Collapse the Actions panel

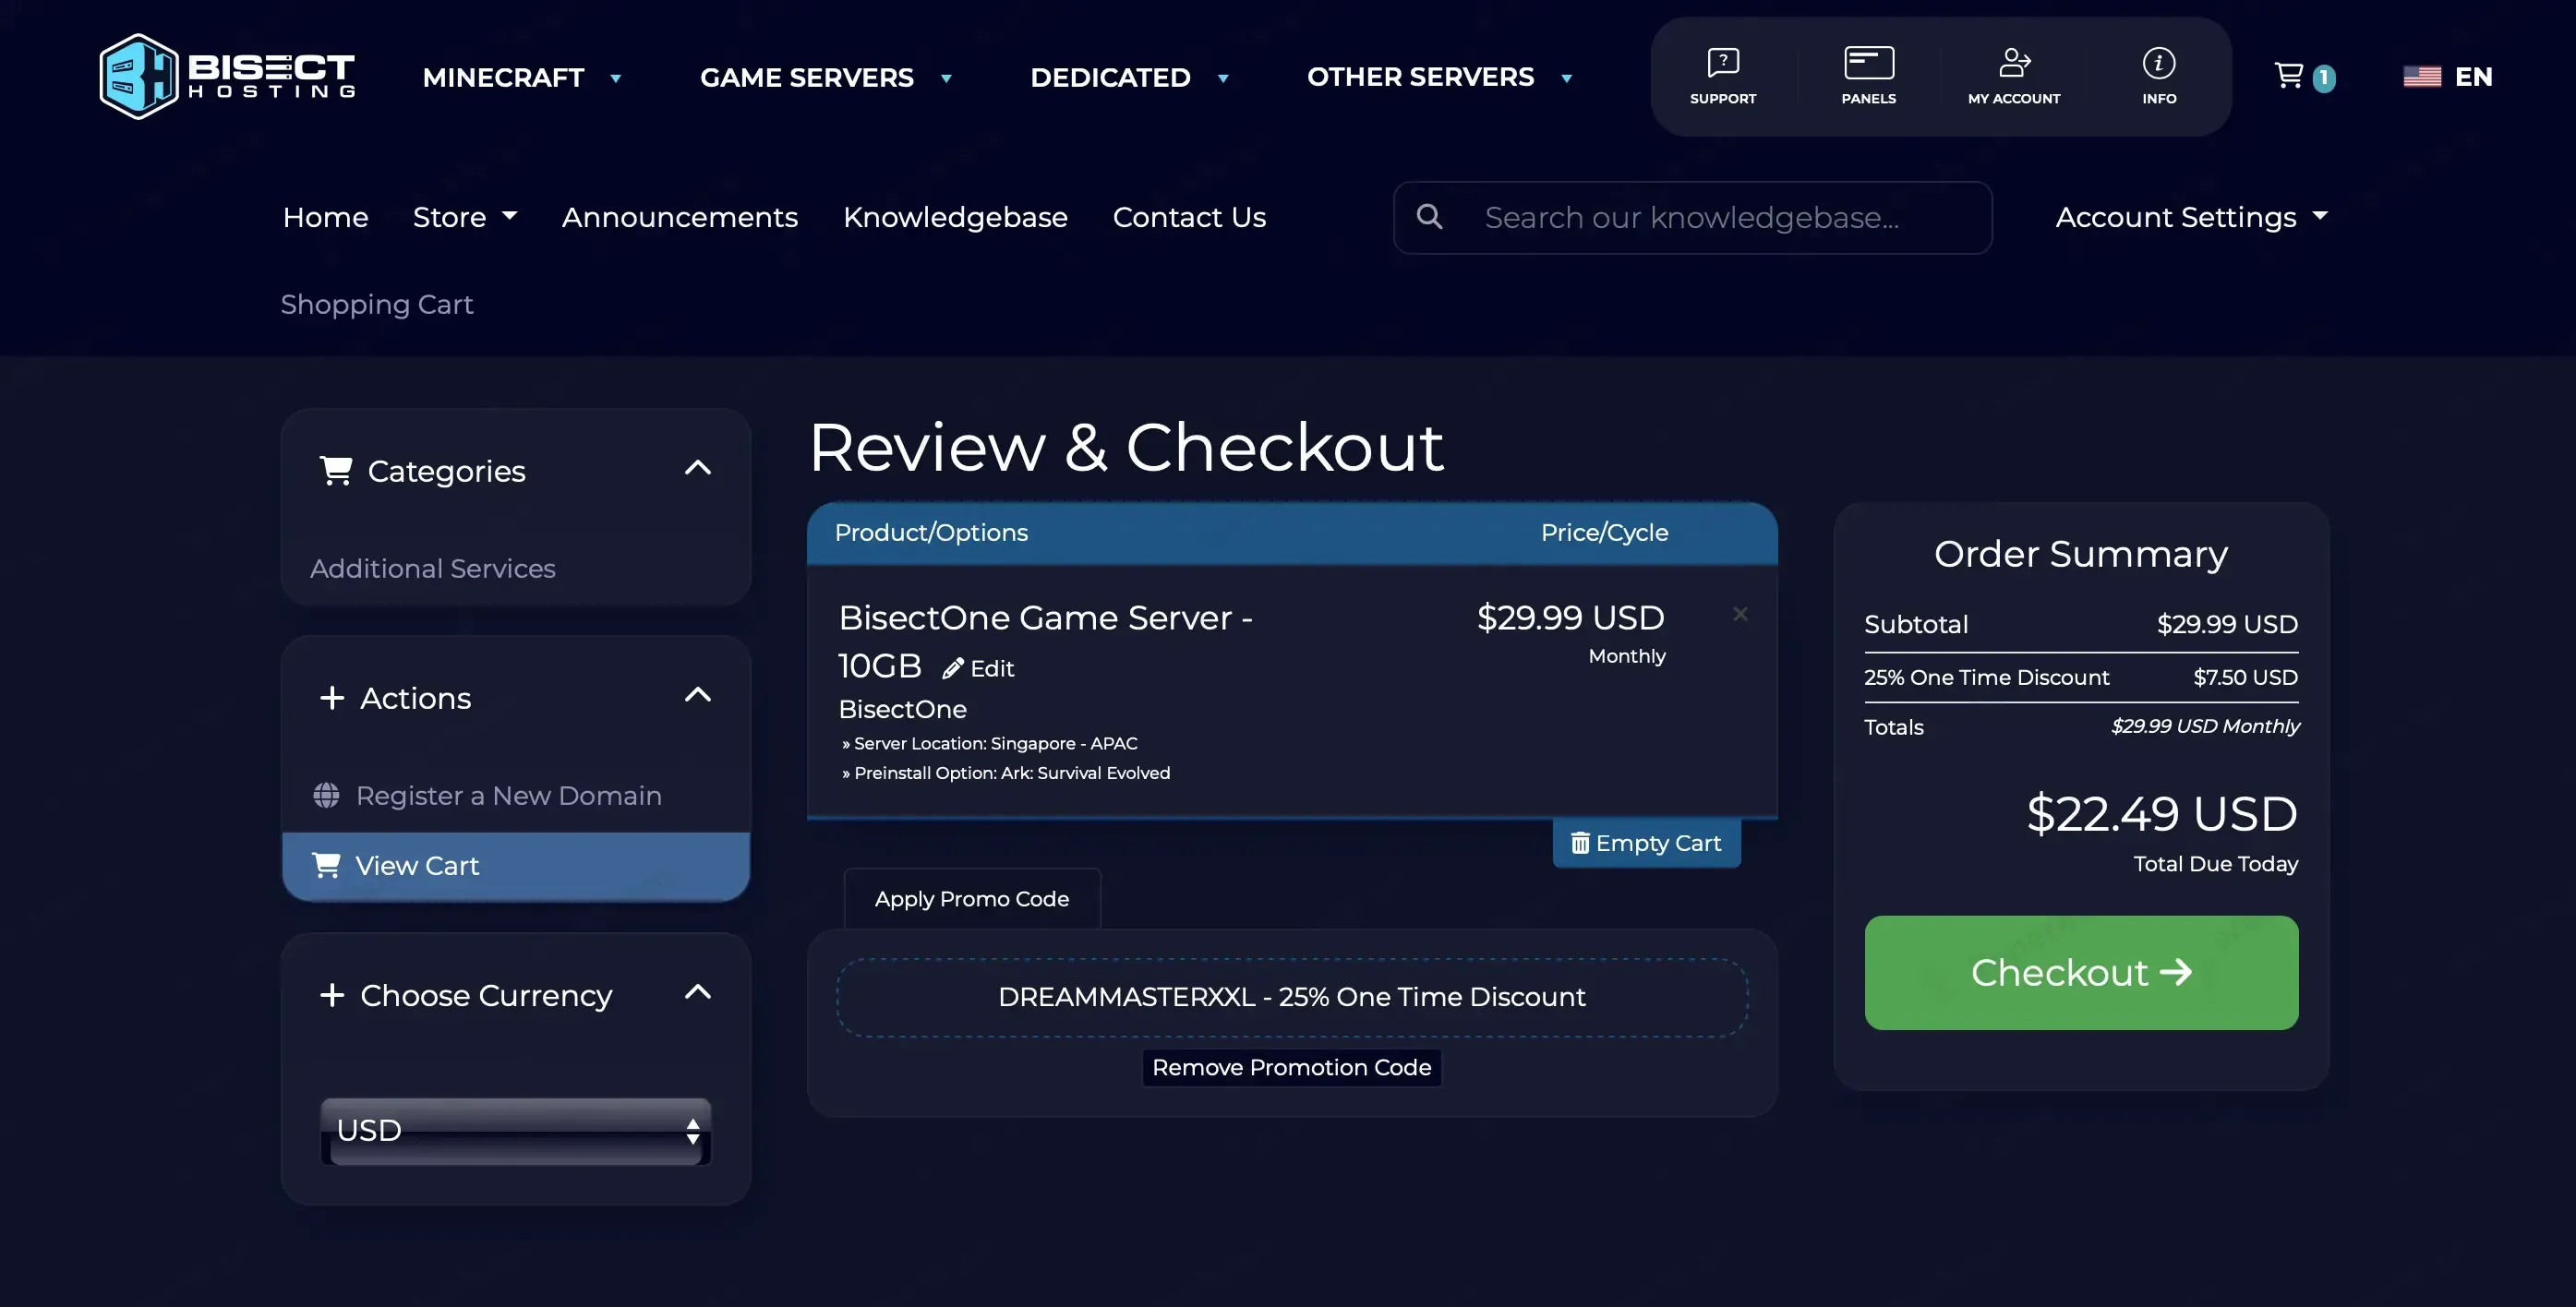point(697,695)
